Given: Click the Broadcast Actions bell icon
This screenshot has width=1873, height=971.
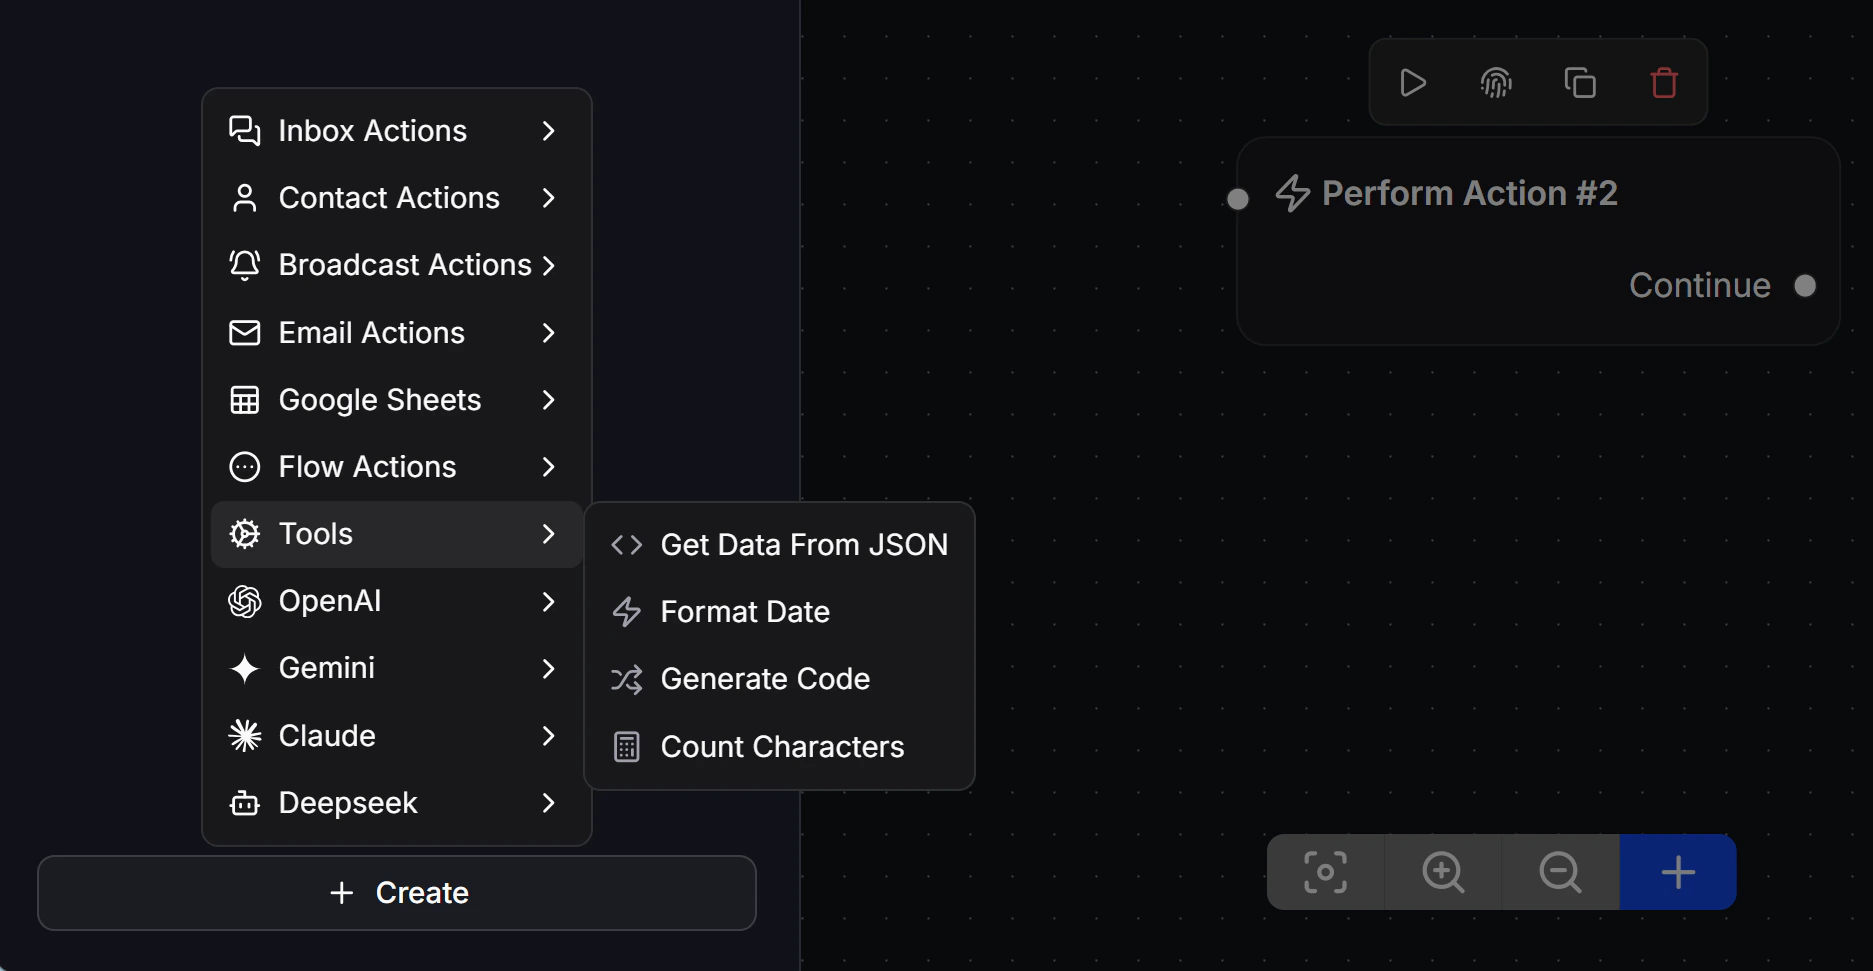Looking at the screenshot, I should pos(244,265).
